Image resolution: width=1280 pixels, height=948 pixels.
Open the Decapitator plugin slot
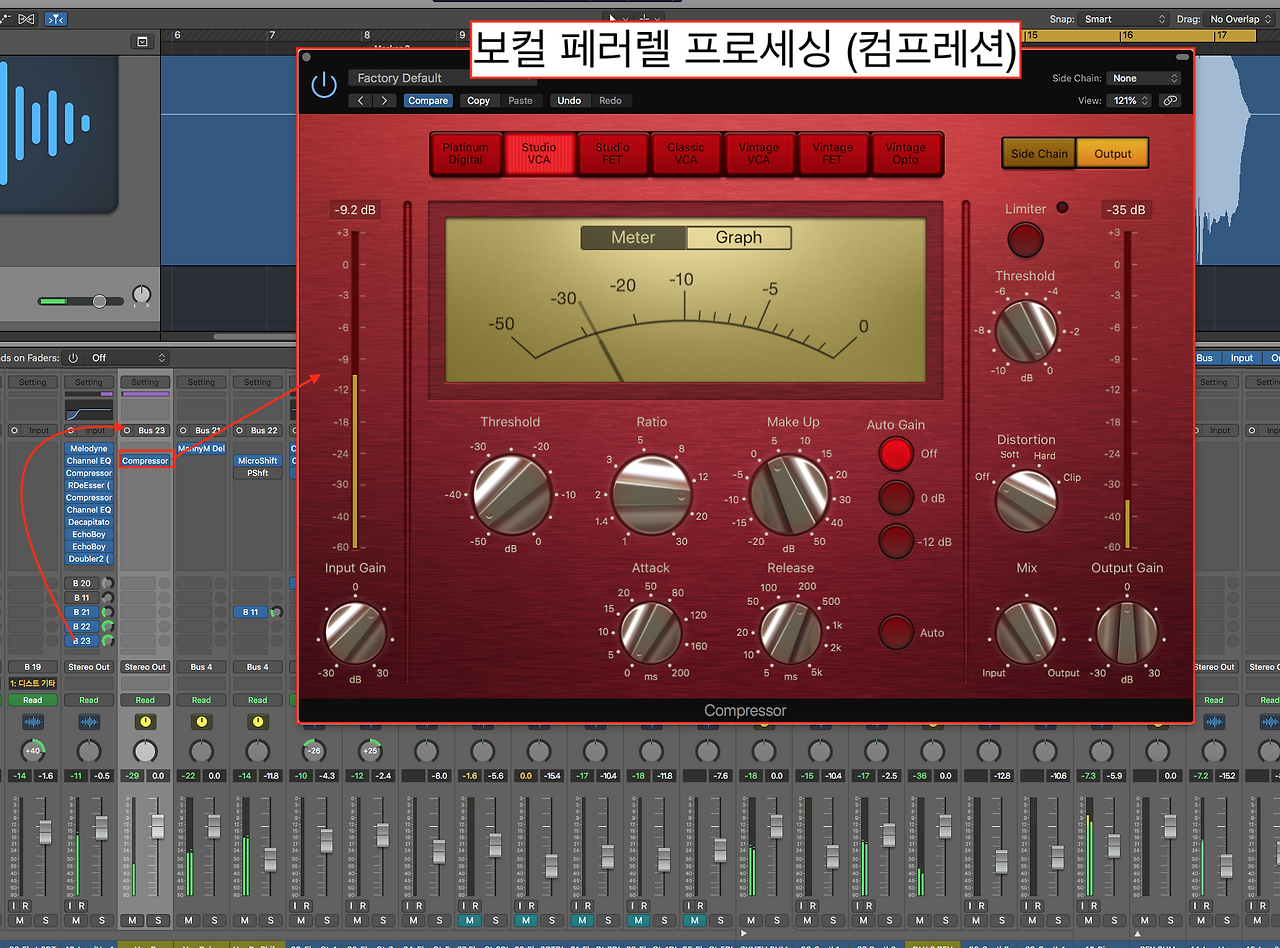[89, 522]
